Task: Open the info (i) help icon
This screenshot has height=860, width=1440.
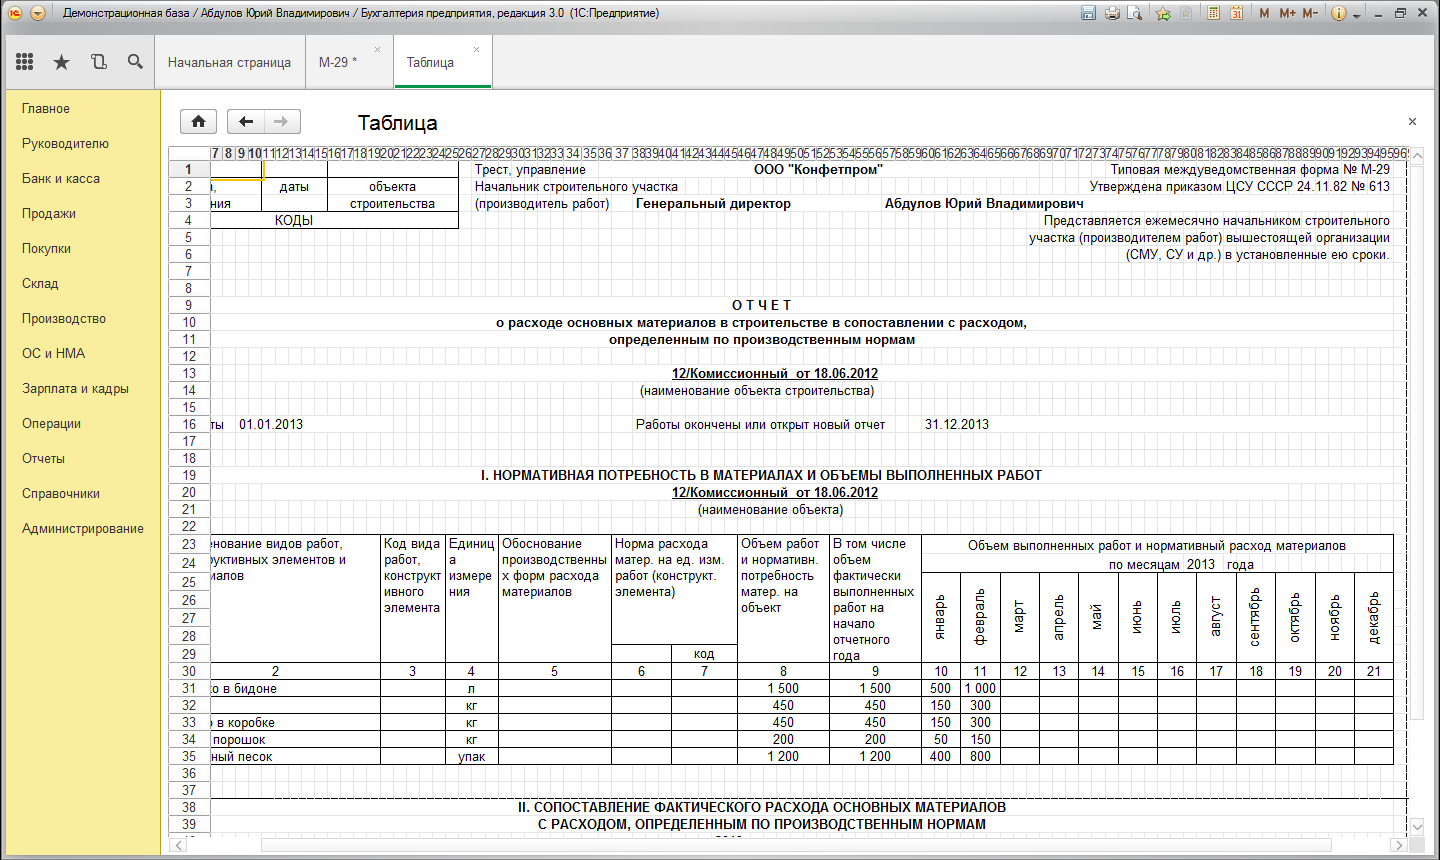Action: coord(1339,13)
